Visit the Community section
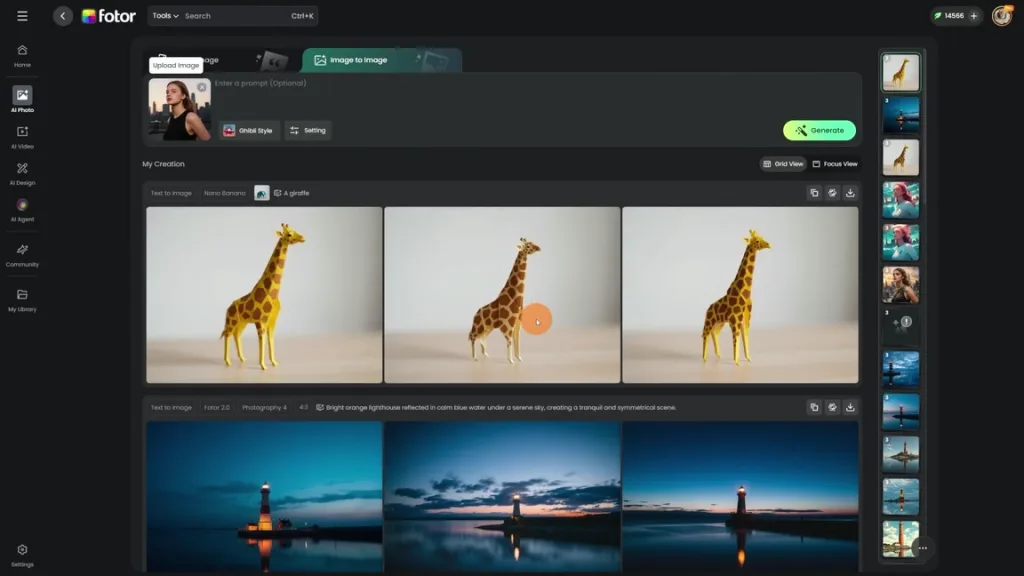1024x576 pixels. click(x=22, y=257)
